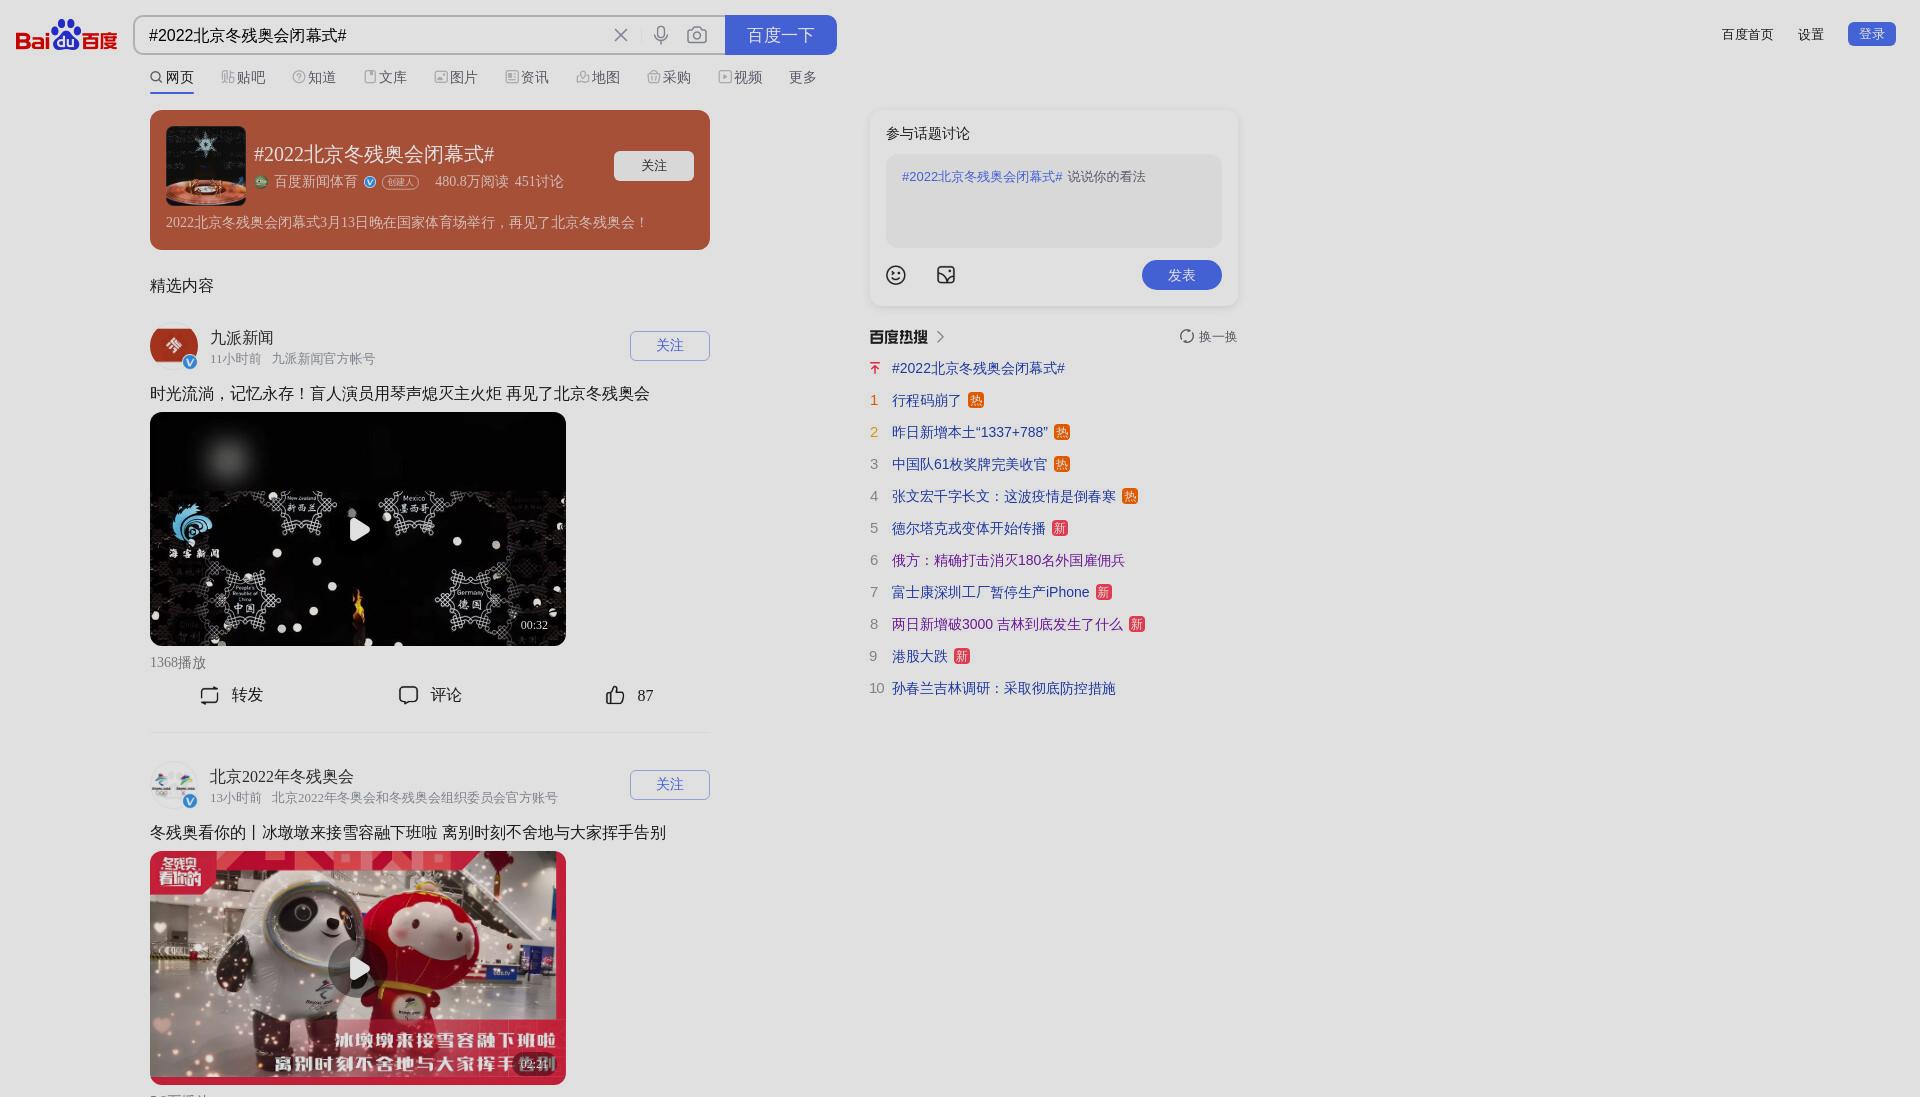Click the insert image icon
The image size is (1920, 1097).
(946, 275)
